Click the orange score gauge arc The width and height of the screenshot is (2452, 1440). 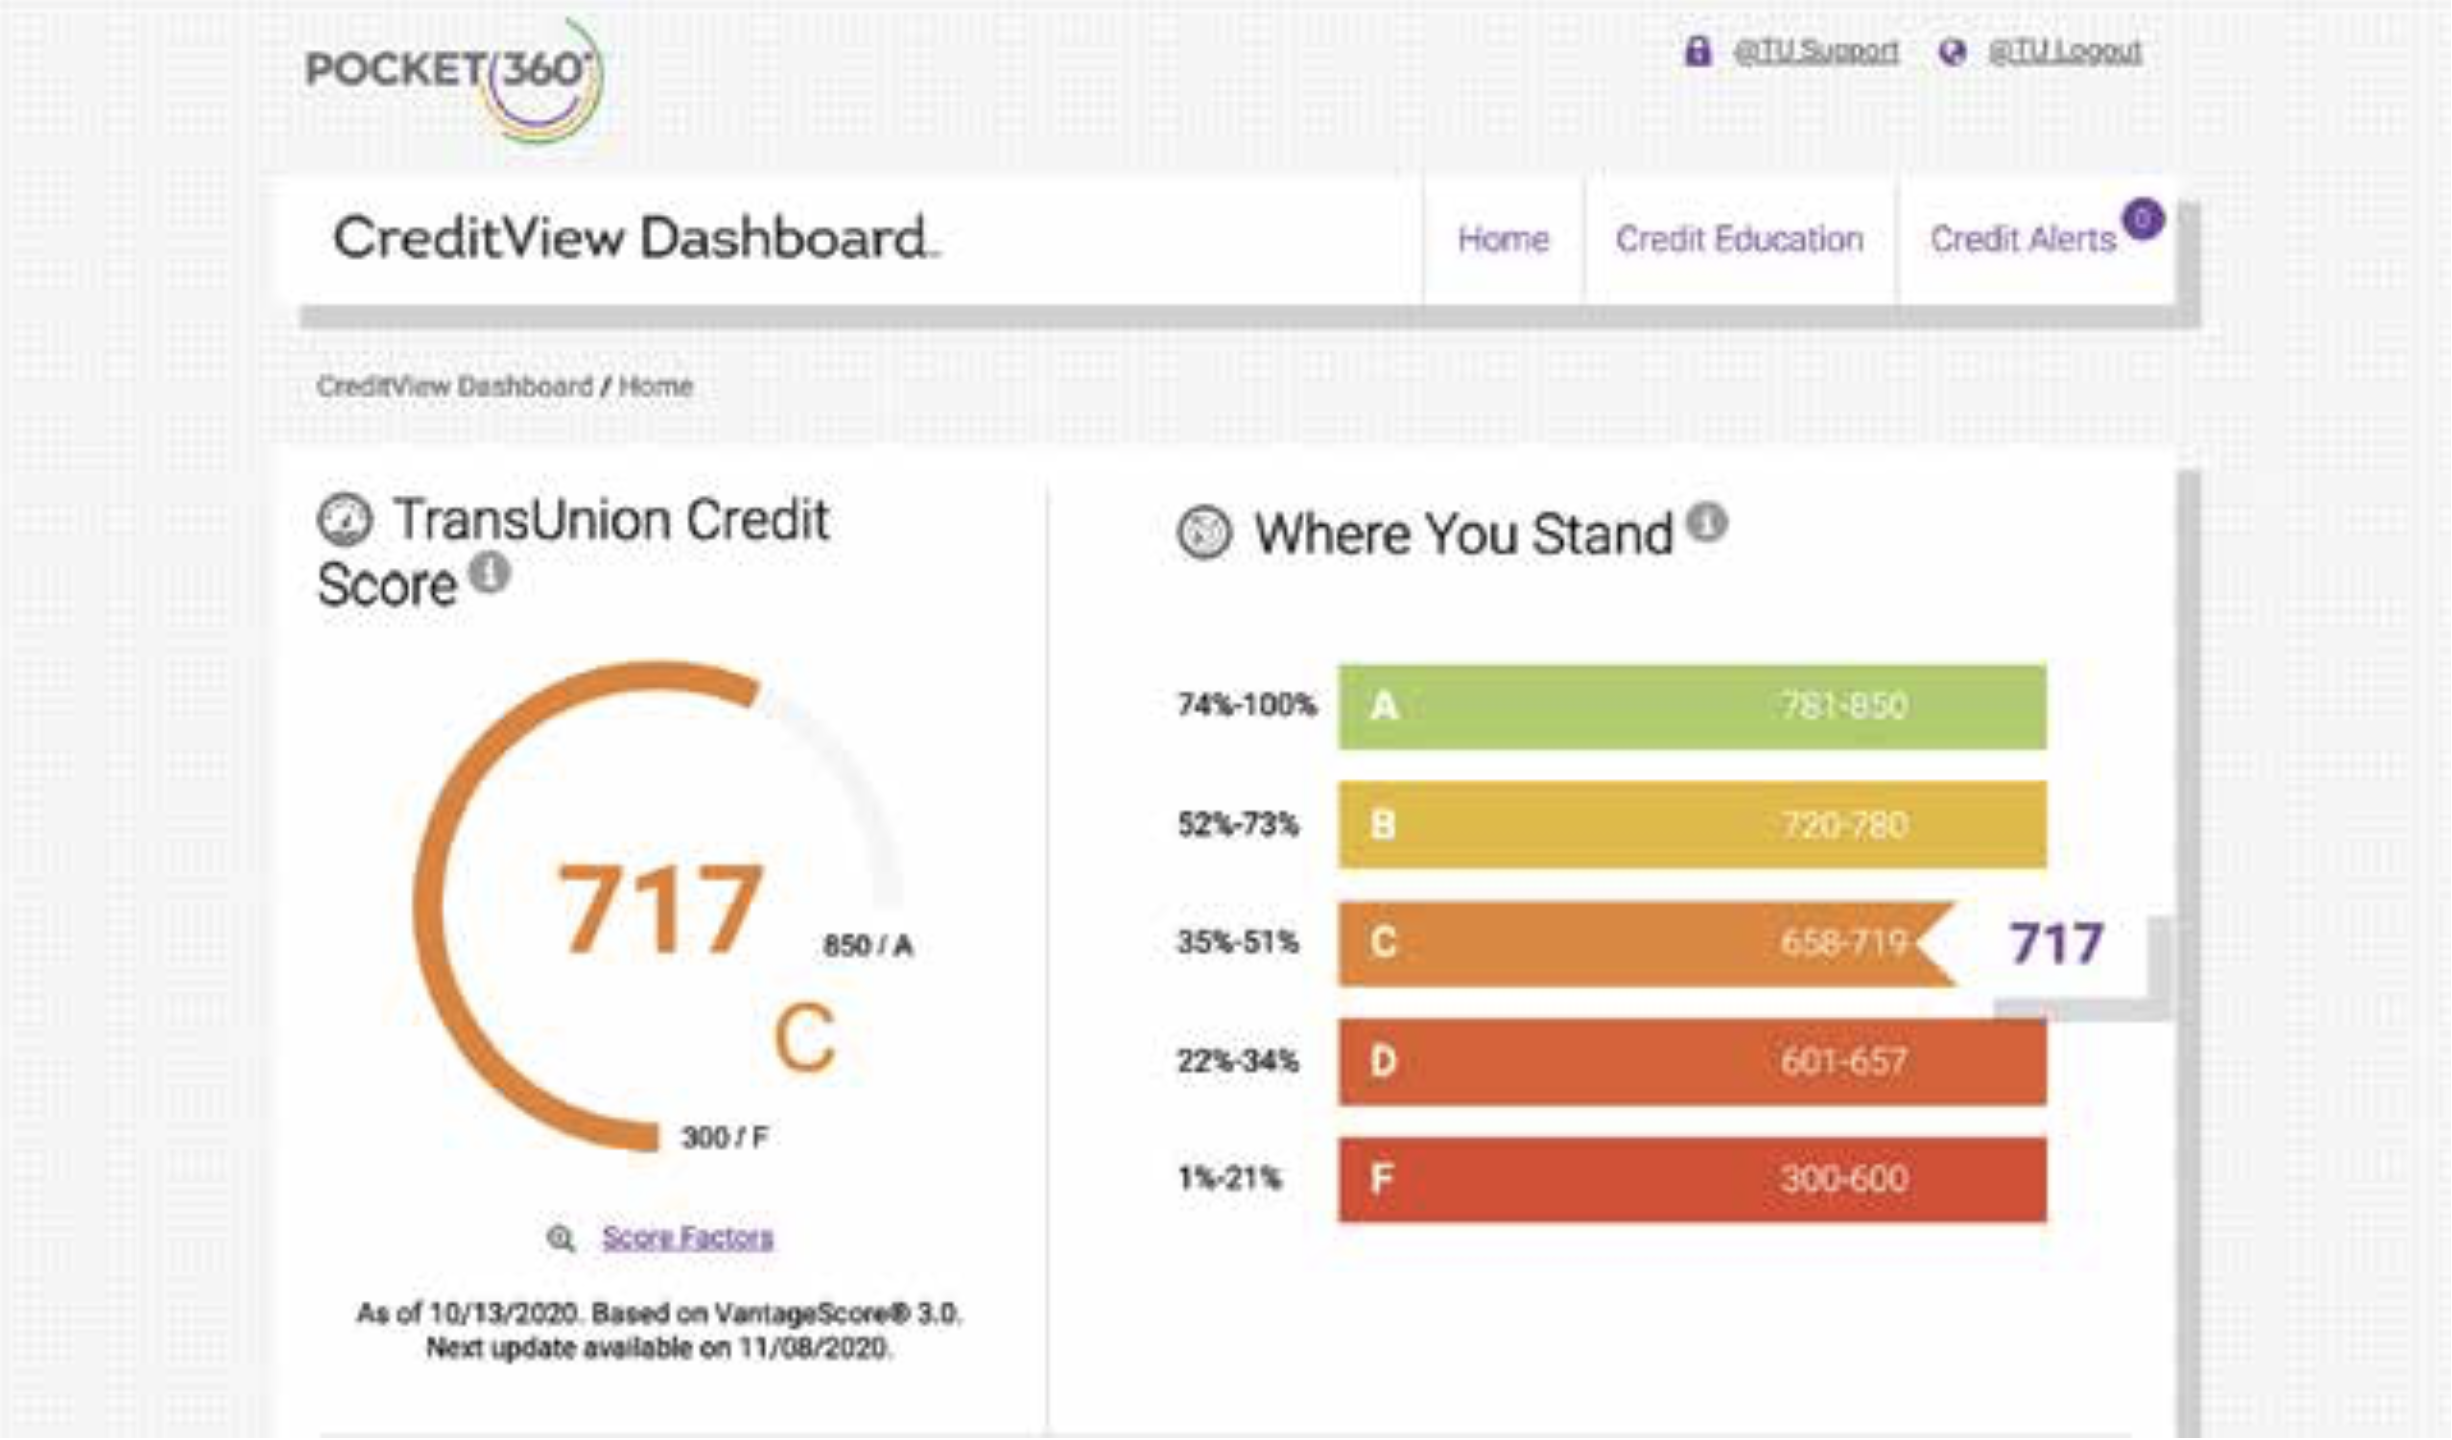point(428,905)
